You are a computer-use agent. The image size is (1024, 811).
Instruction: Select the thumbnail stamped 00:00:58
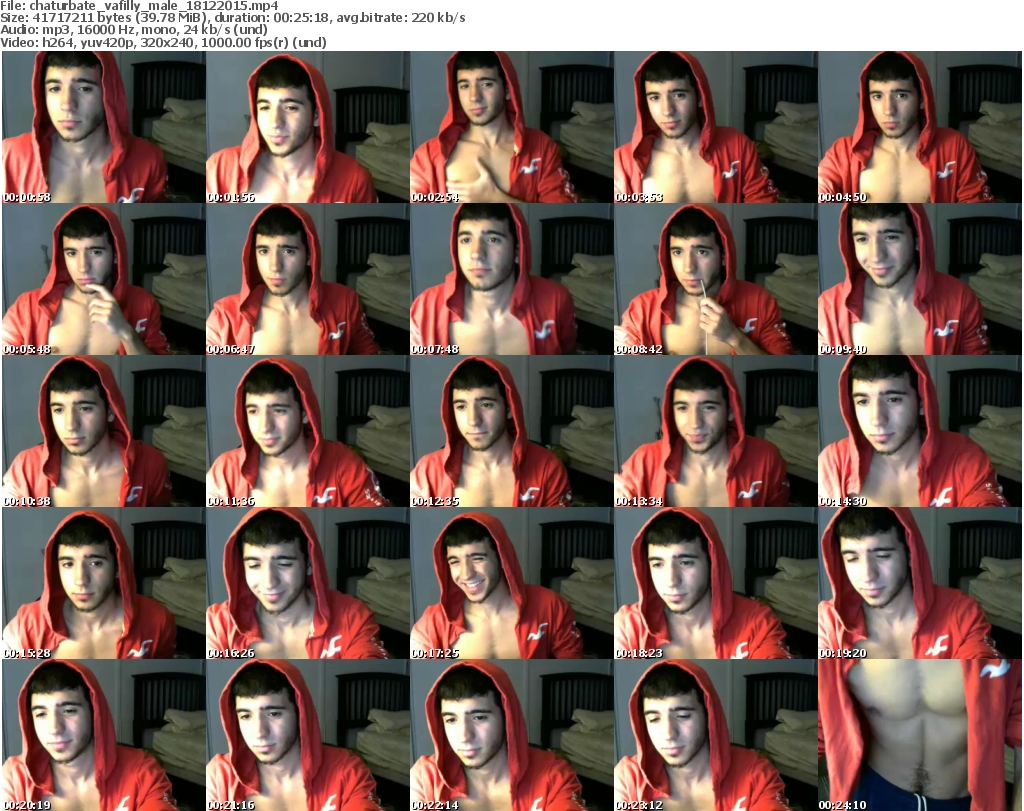104,127
